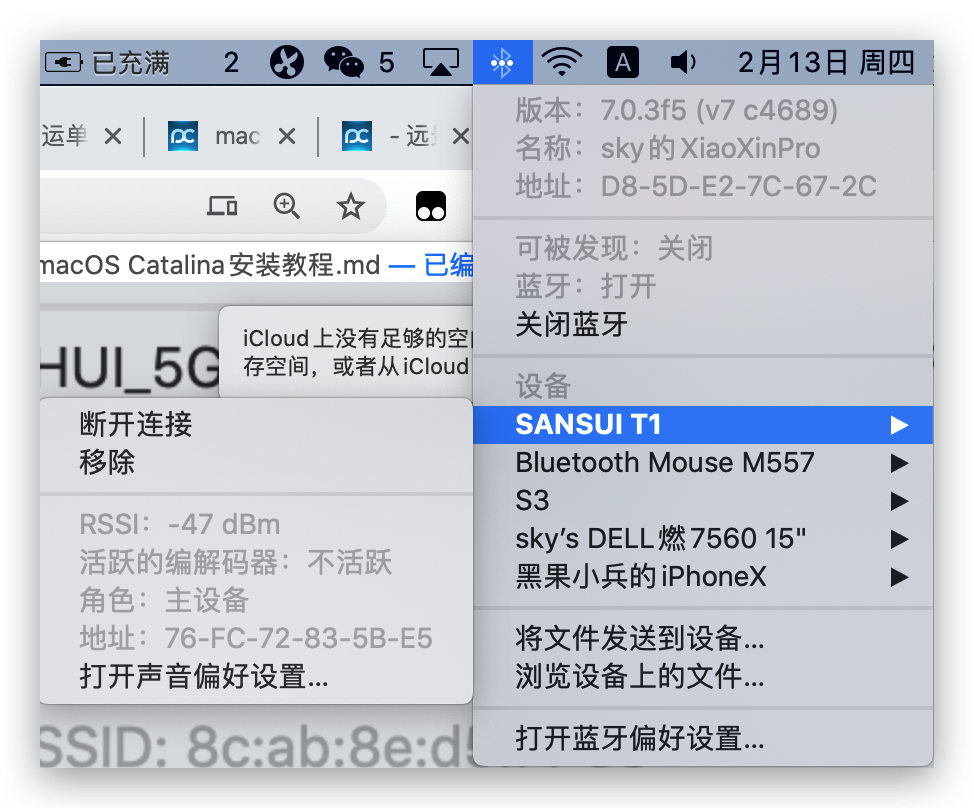Open the volume control icon
Image resolution: width=974 pixels, height=808 pixels.
coord(683,62)
